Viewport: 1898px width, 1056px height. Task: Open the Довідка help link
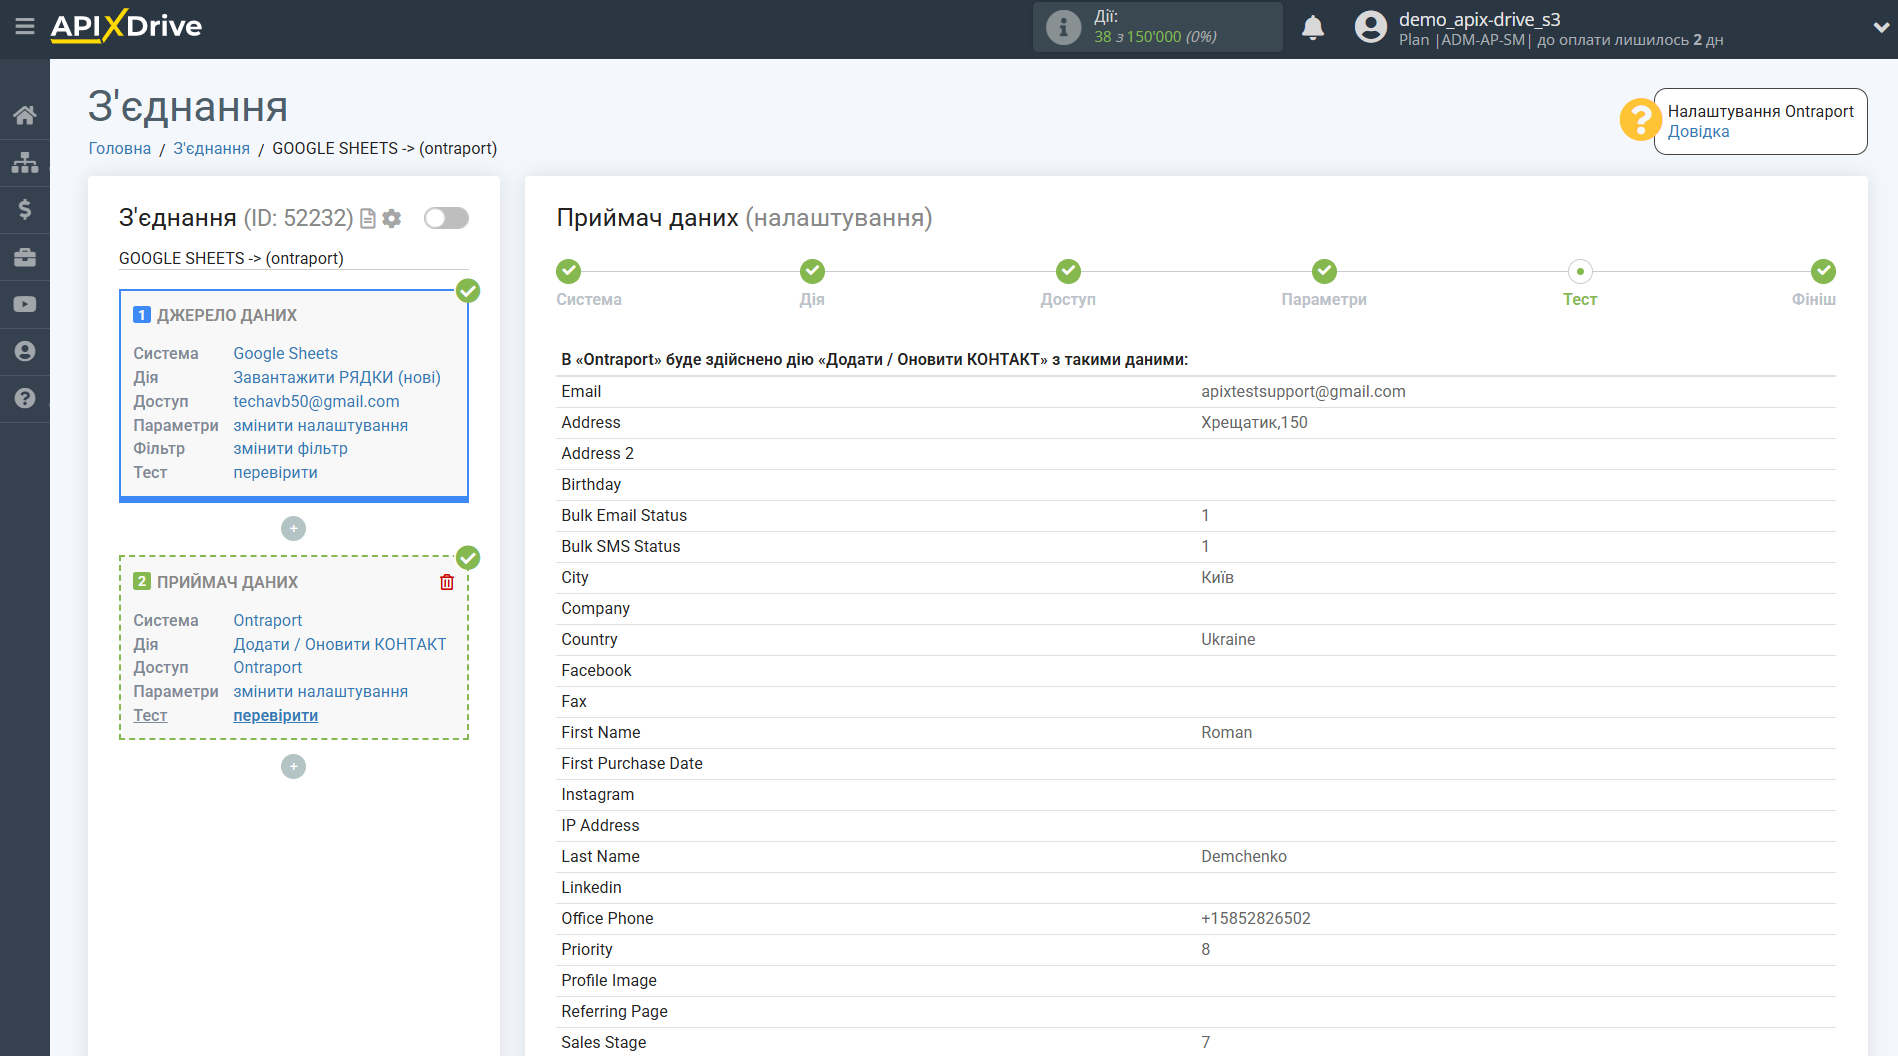[x=1698, y=132]
